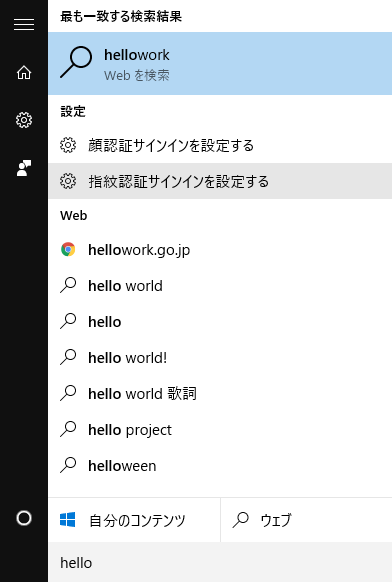The width and height of the screenshot is (392, 582).
Task: Open the Feedback icon in the sidebar
Action: click(24, 168)
